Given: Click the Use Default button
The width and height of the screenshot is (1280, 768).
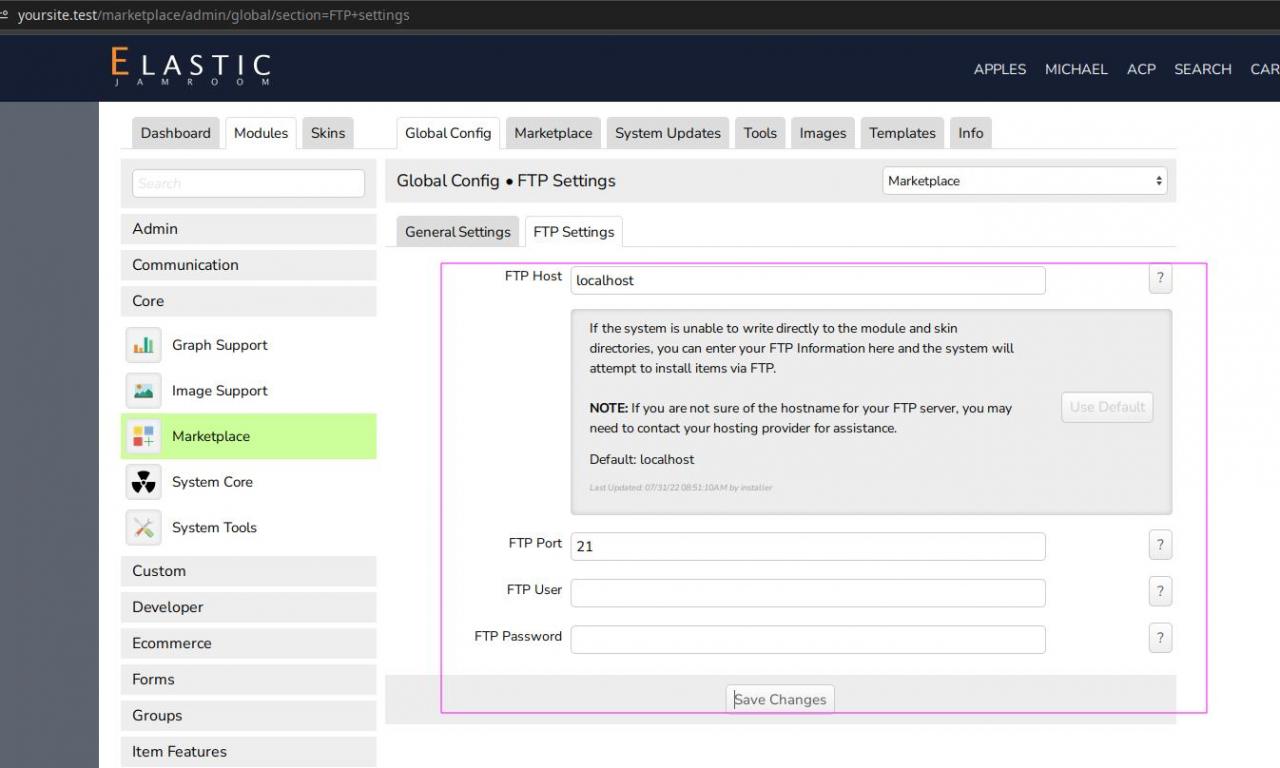Looking at the screenshot, I should pos(1107,407).
